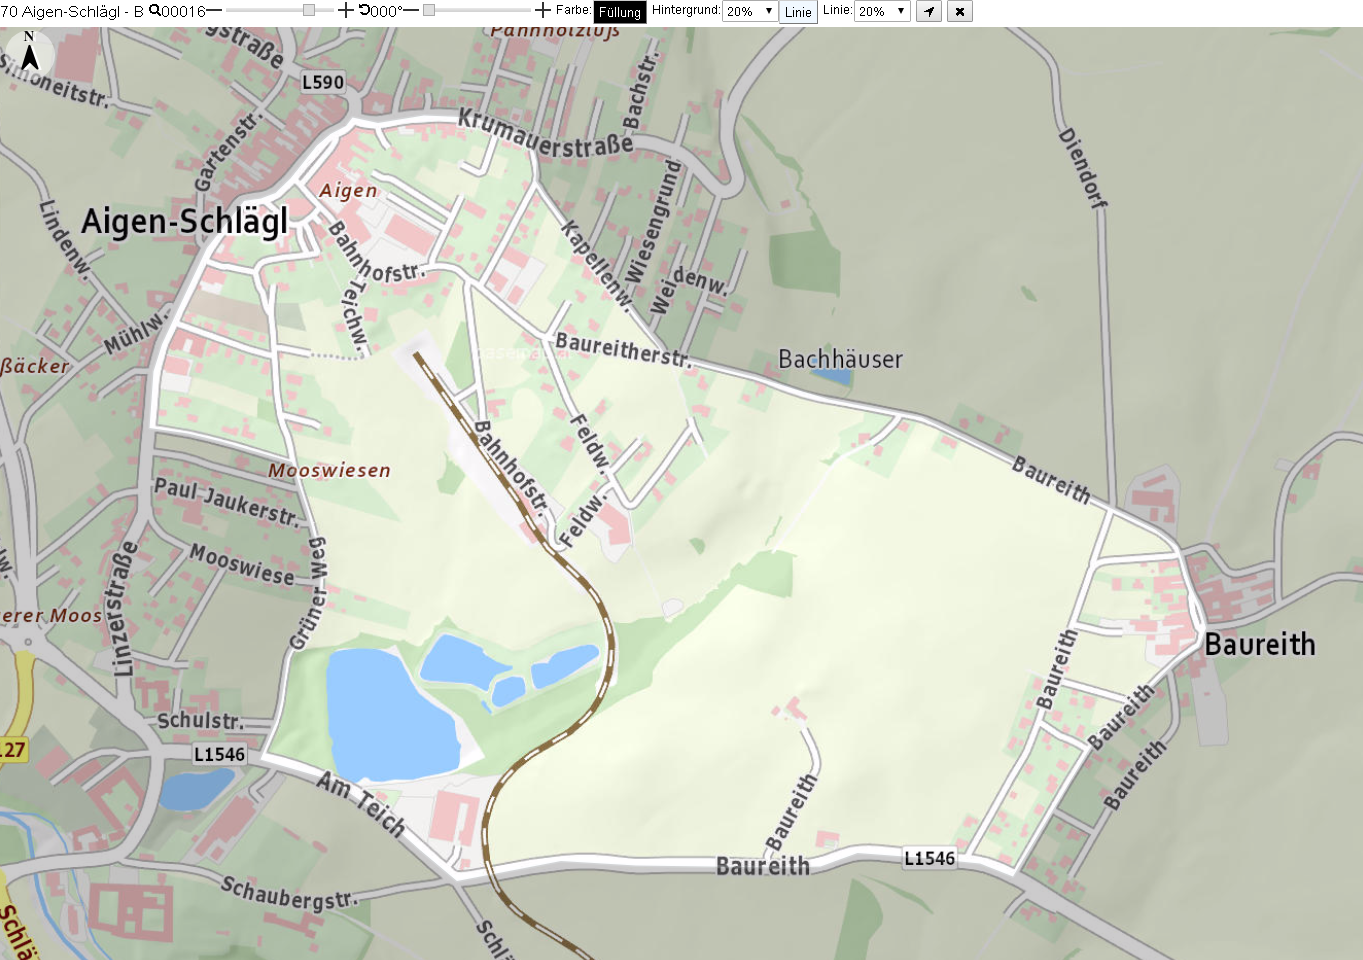Click the location arrow button
This screenshot has width=1363, height=960.
[x=929, y=11]
